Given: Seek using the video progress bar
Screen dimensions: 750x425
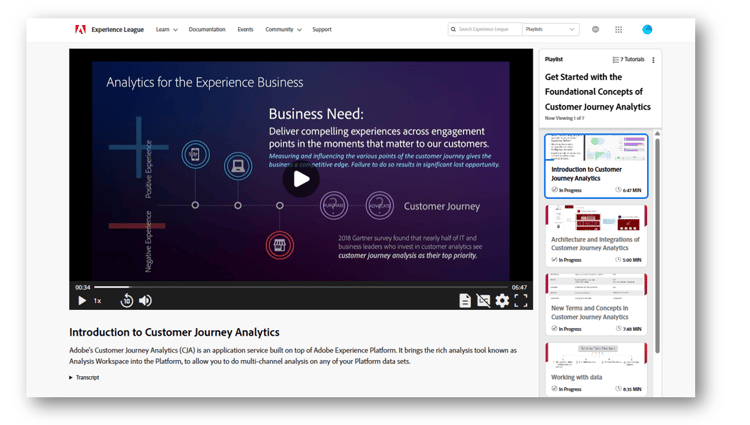Looking at the screenshot, I should click(301, 287).
